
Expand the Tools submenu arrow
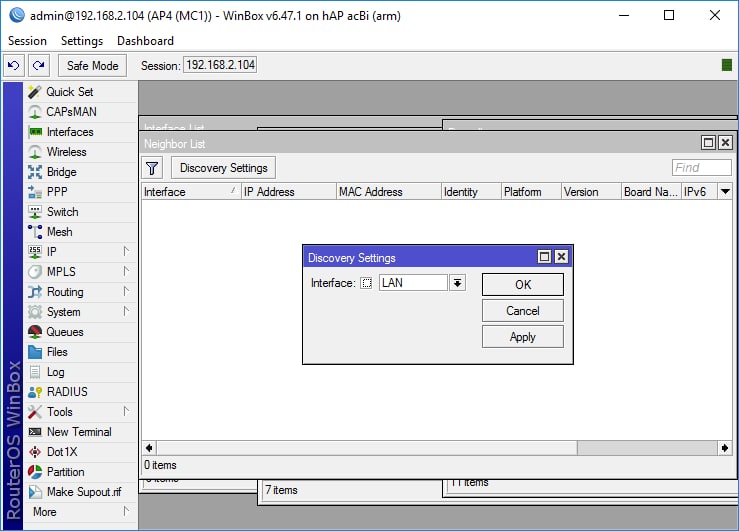pos(126,411)
